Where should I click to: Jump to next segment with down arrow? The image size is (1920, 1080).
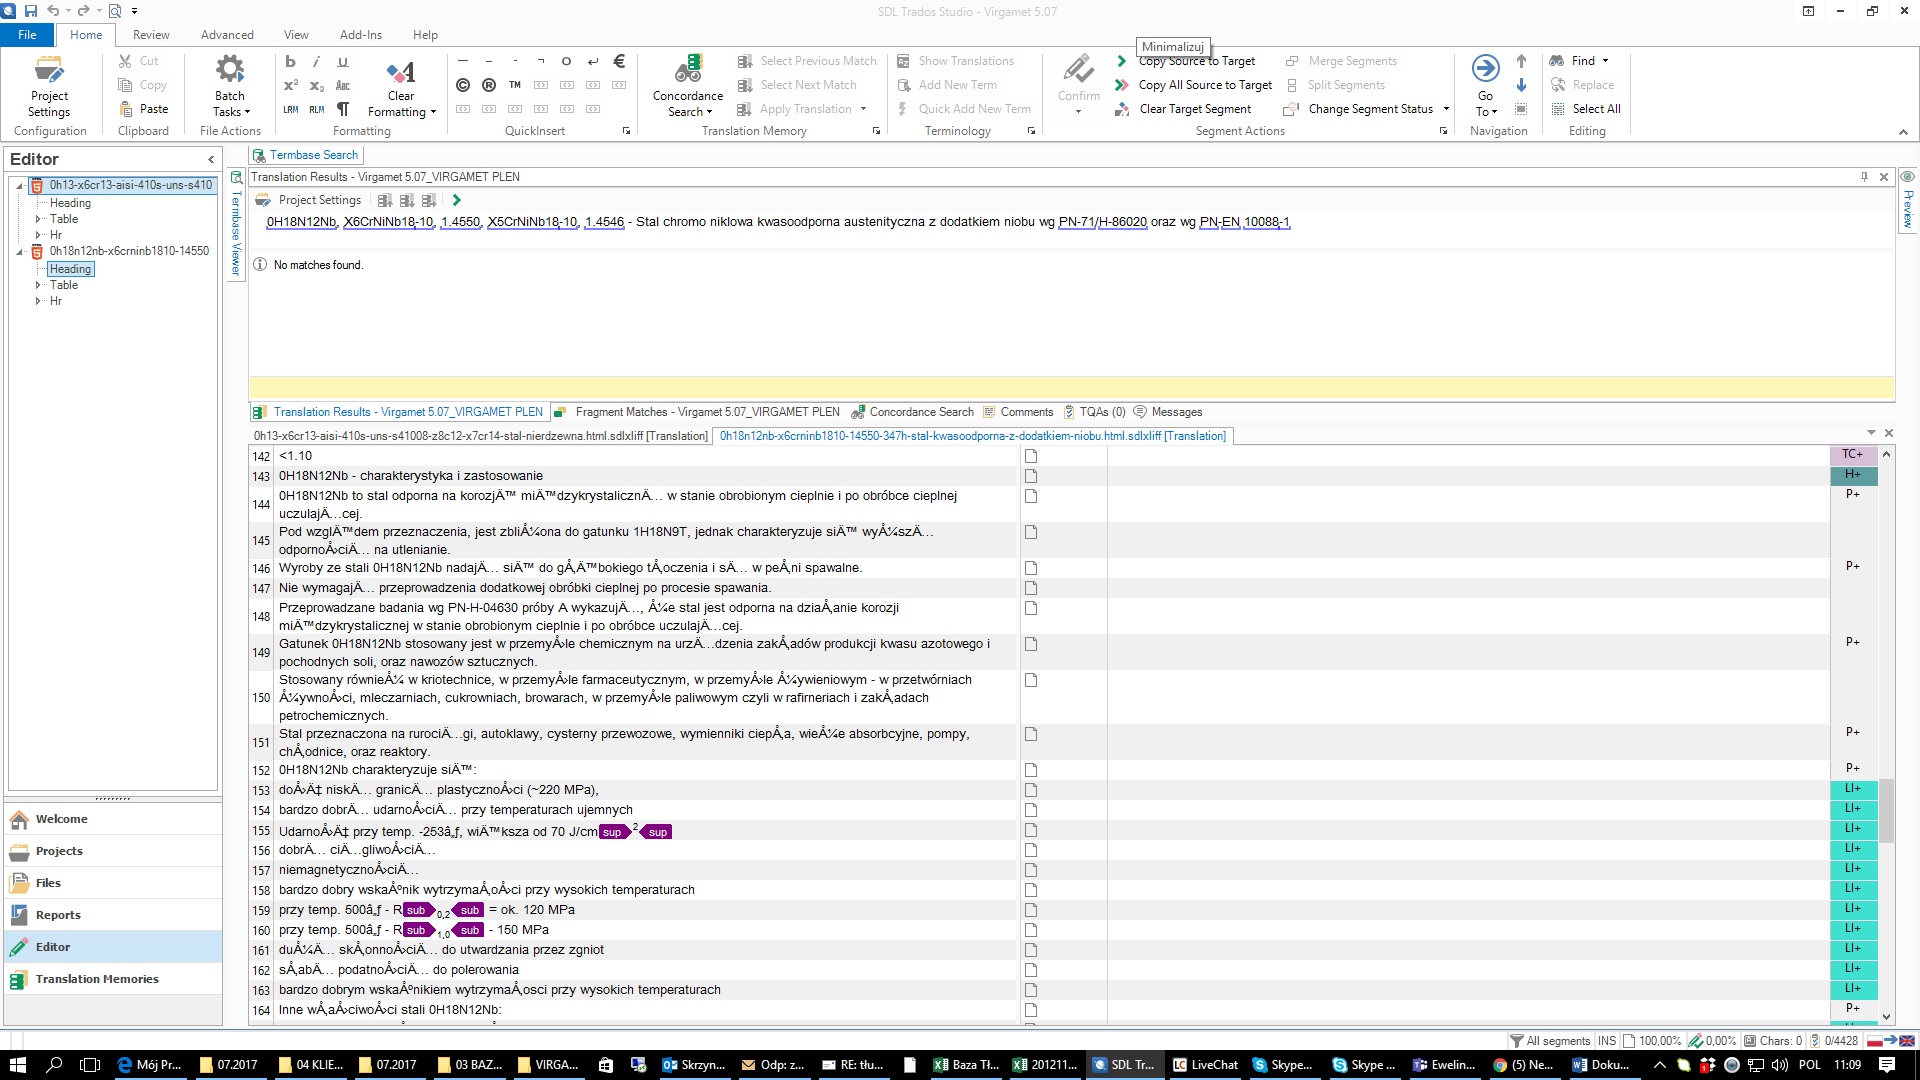click(1521, 85)
